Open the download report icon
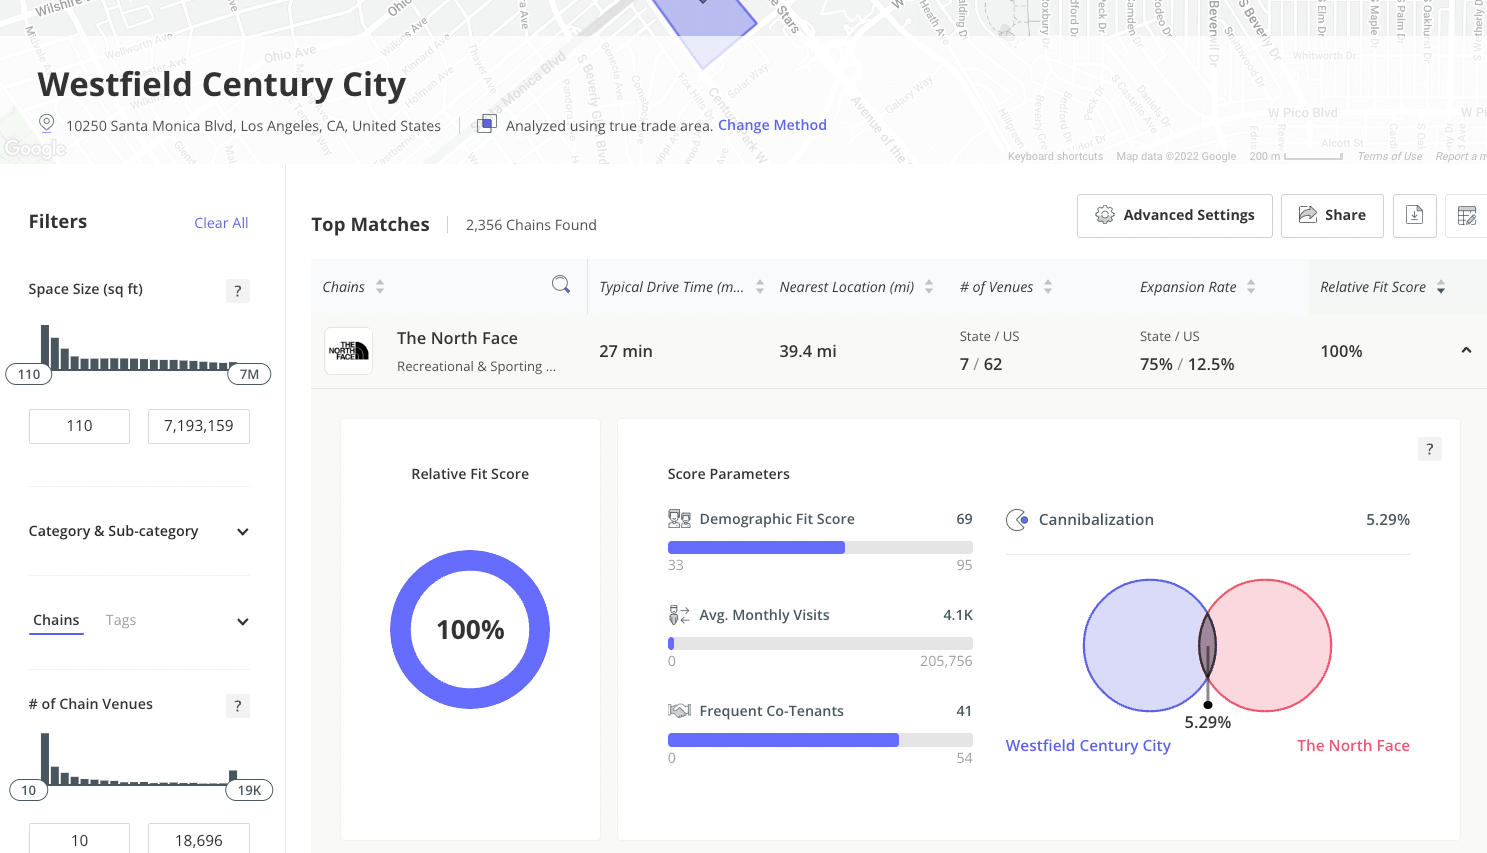The width and height of the screenshot is (1487, 853). 1414,215
